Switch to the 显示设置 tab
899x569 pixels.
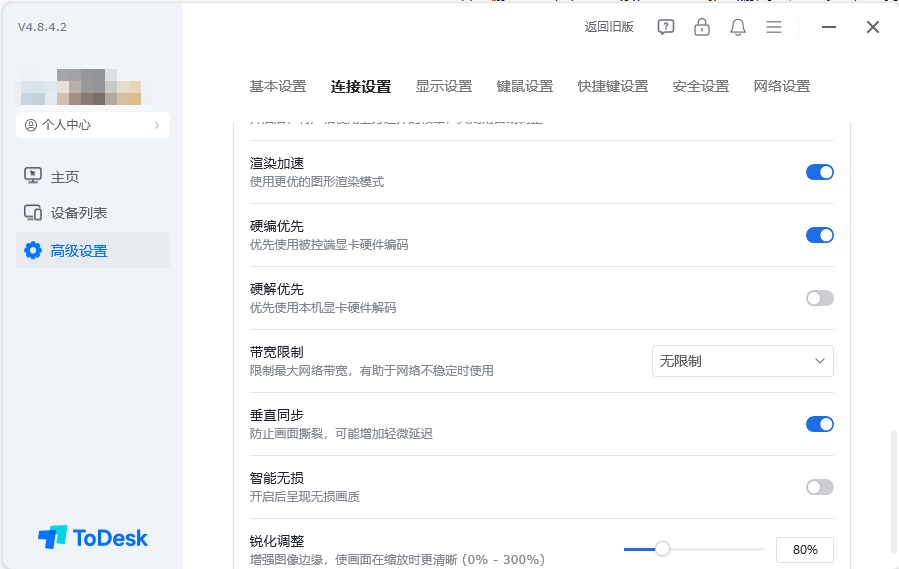pyautogui.click(x=444, y=86)
